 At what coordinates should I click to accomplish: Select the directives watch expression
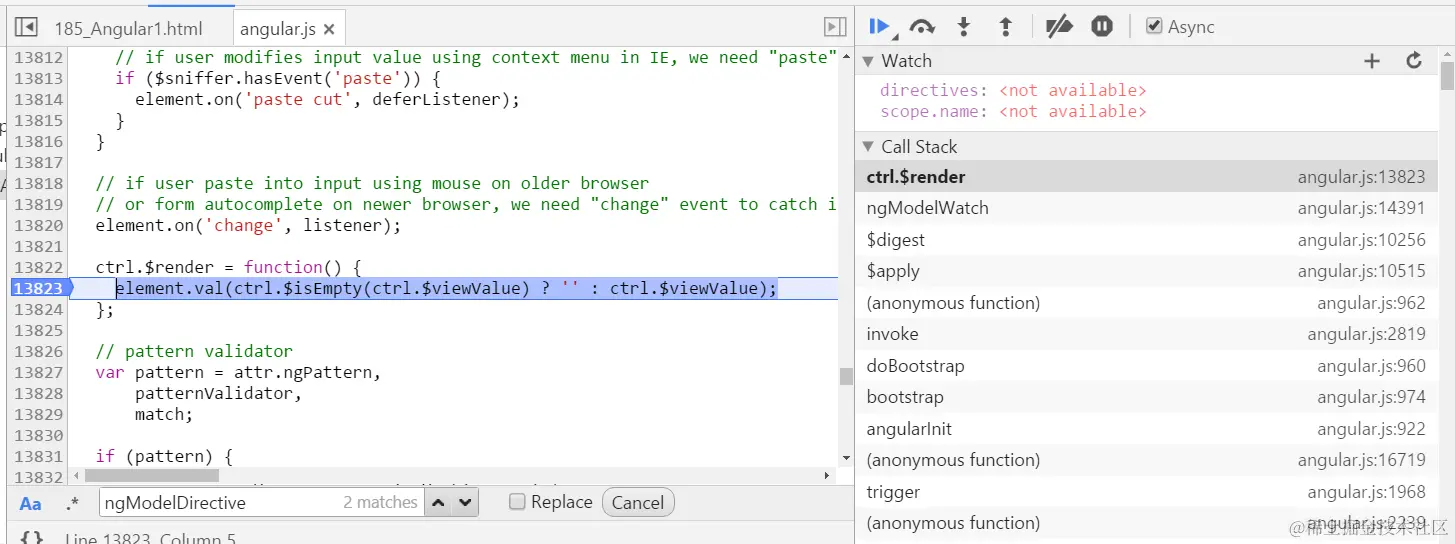(x=1012, y=90)
